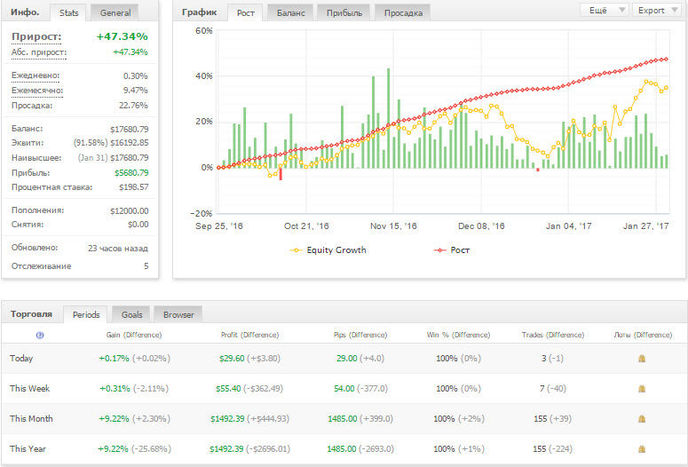Click the 54.00 pips value for This Week

click(344, 389)
